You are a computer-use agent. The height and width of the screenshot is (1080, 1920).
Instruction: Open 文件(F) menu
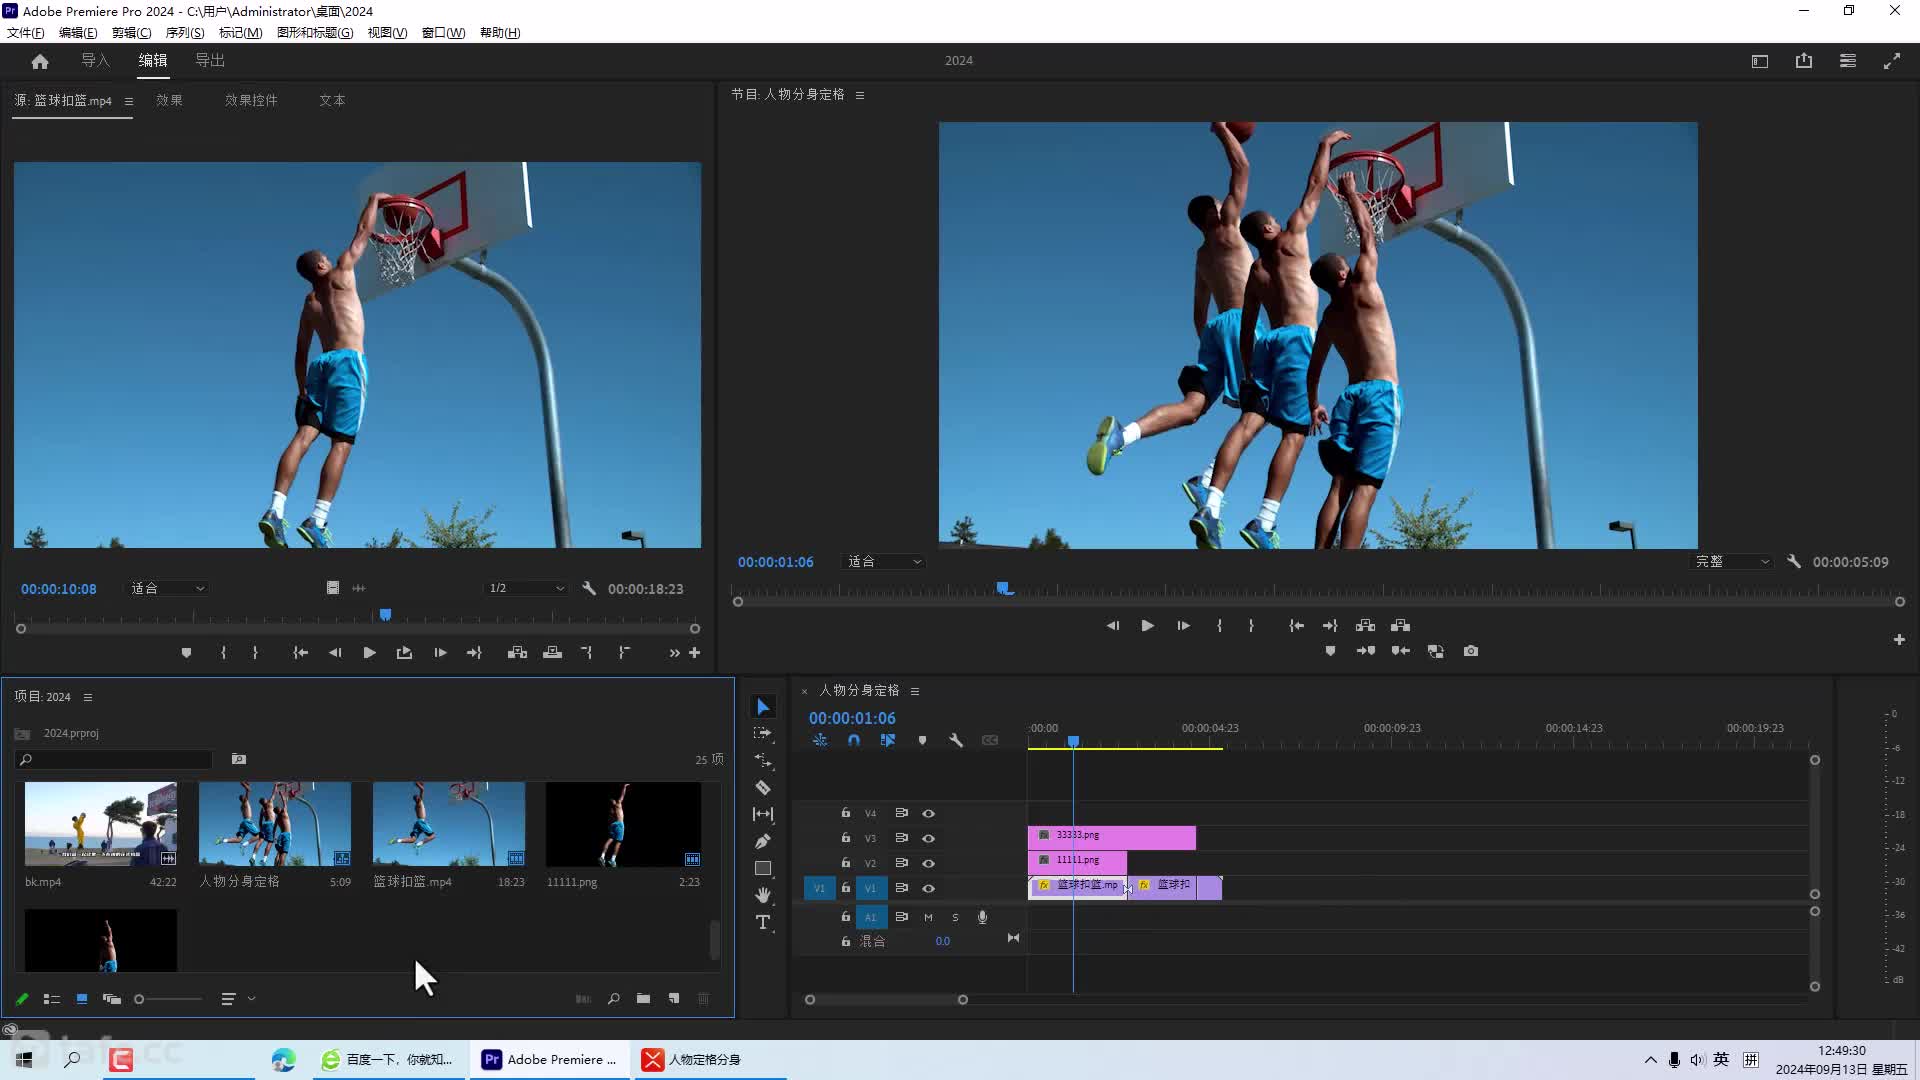tap(25, 33)
